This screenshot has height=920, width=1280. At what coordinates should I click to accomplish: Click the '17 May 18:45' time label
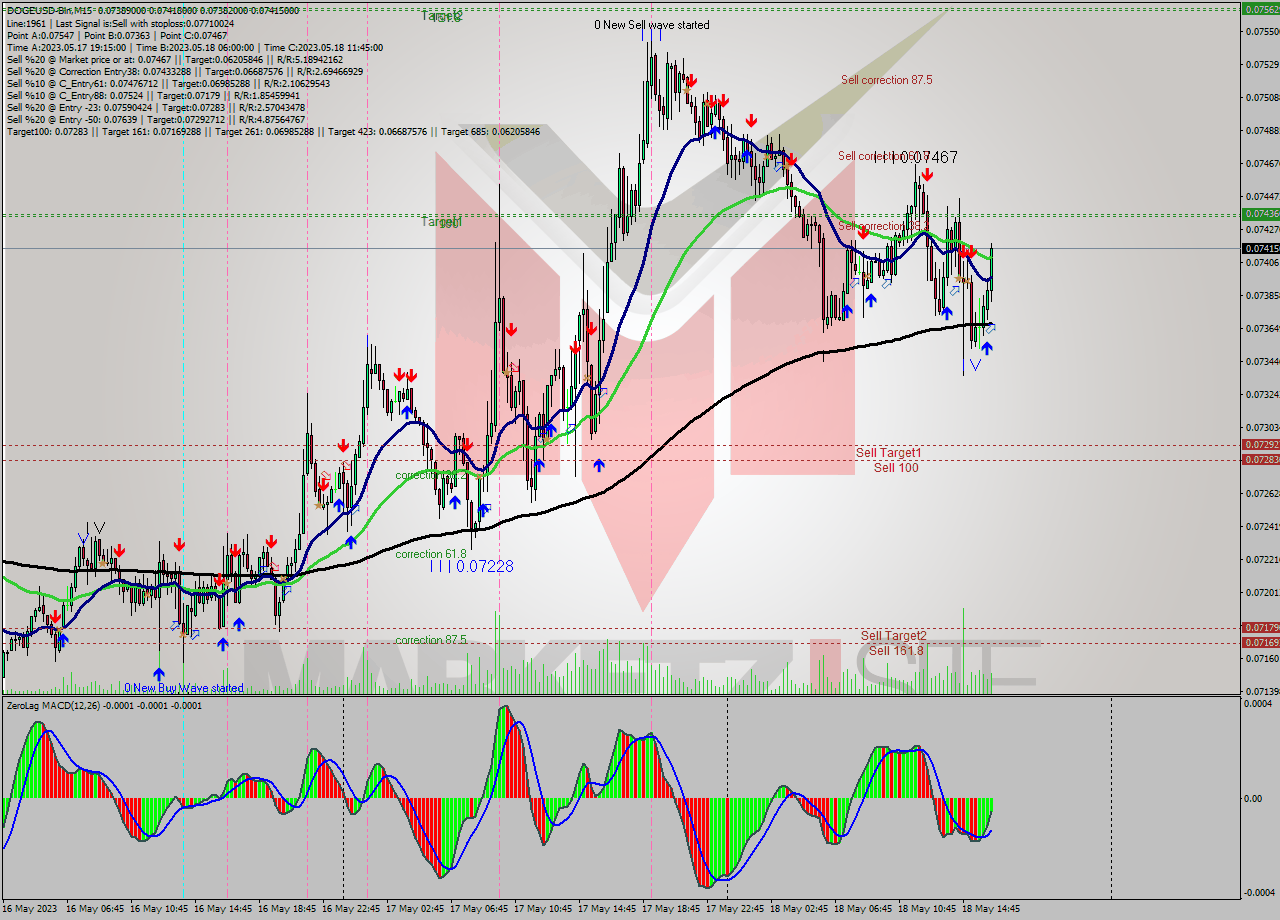[671, 909]
